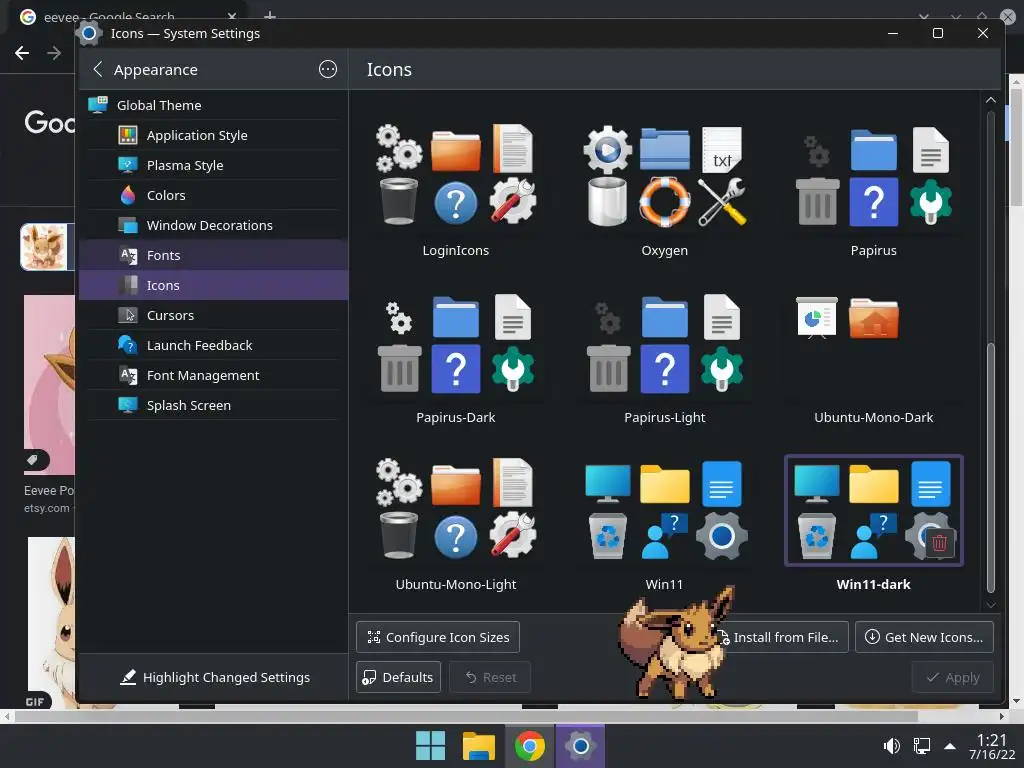Image resolution: width=1024 pixels, height=768 pixels.
Task: Restore settings with Defaults button
Action: 398,677
